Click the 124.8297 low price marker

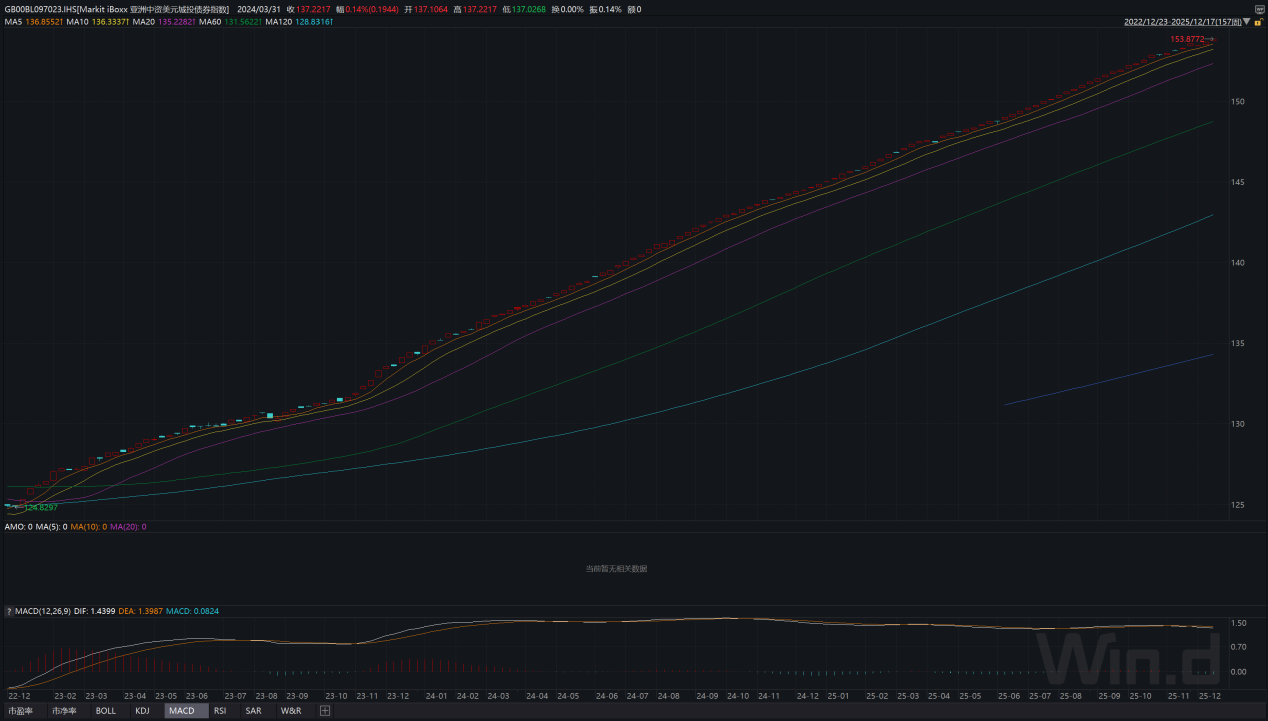pyautogui.click(x=41, y=507)
